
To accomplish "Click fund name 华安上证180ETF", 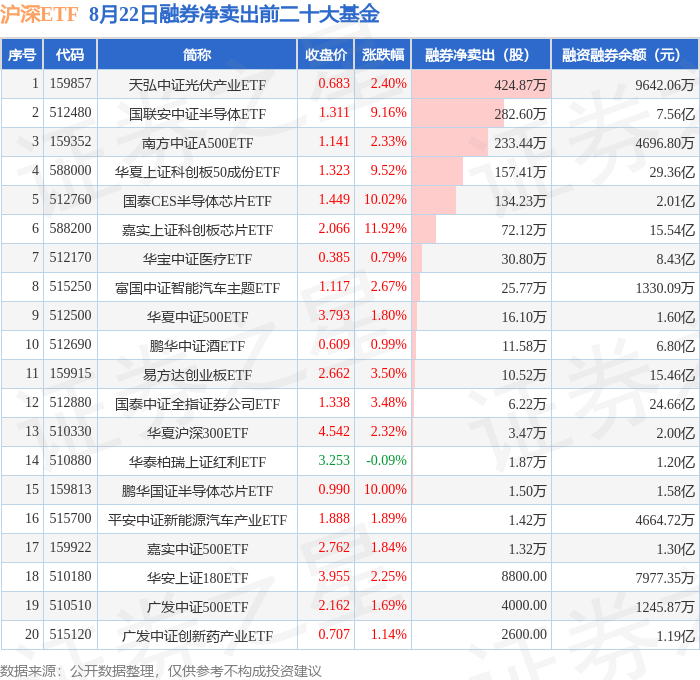I will tap(197, 578).
